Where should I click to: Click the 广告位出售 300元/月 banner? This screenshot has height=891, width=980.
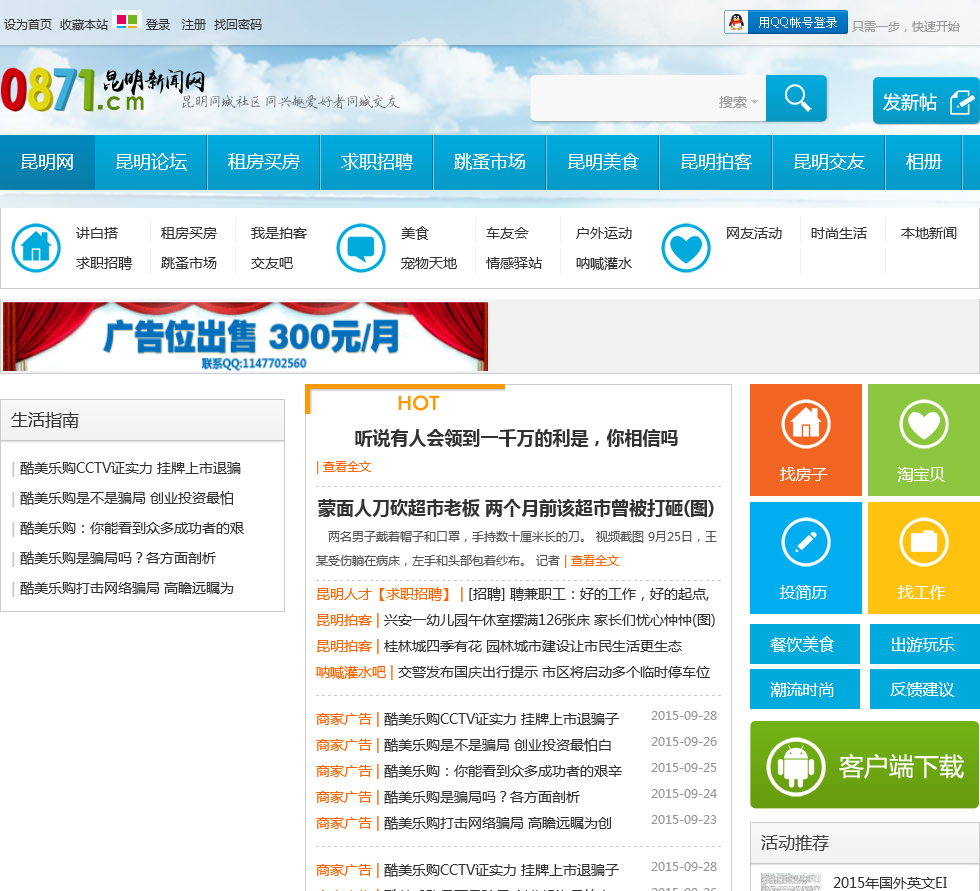(x=245, y=336)
